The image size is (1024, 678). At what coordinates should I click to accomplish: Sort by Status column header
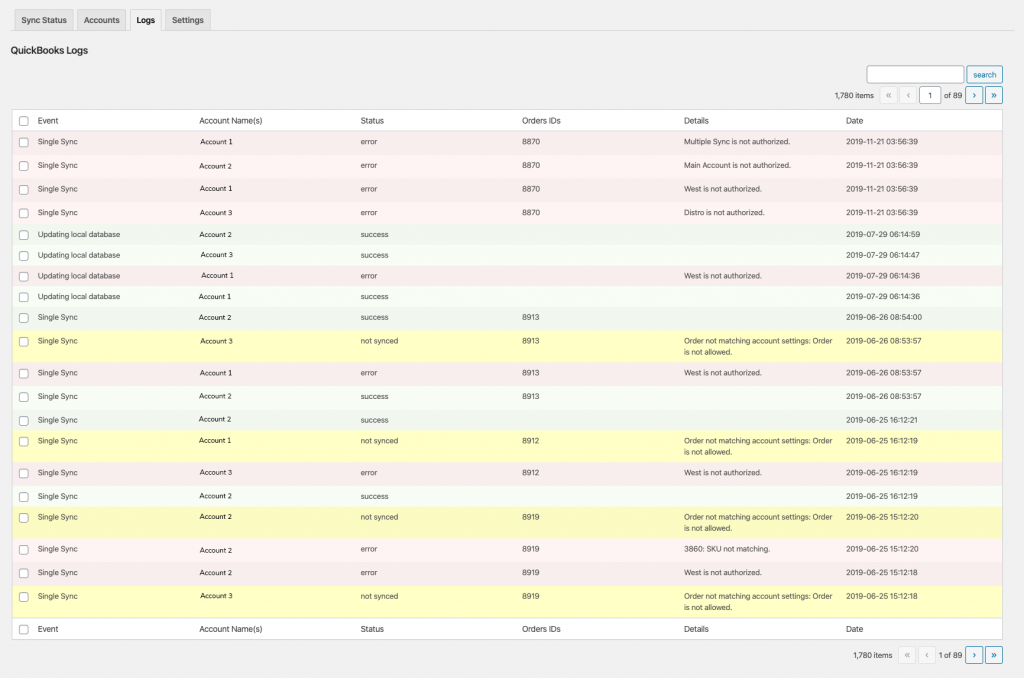pos(372,121)
